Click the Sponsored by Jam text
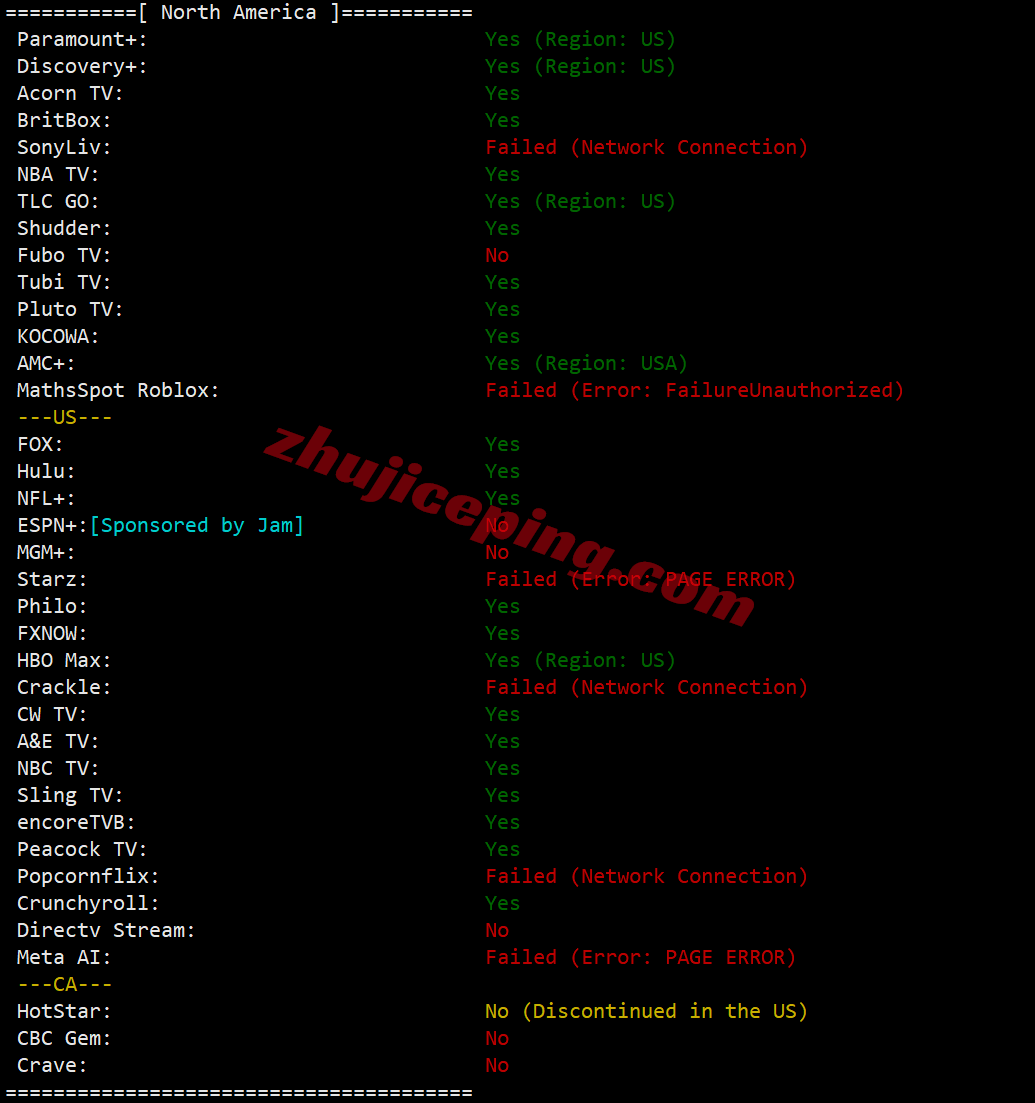1035x1103 pixels. (x=197, y=525)
